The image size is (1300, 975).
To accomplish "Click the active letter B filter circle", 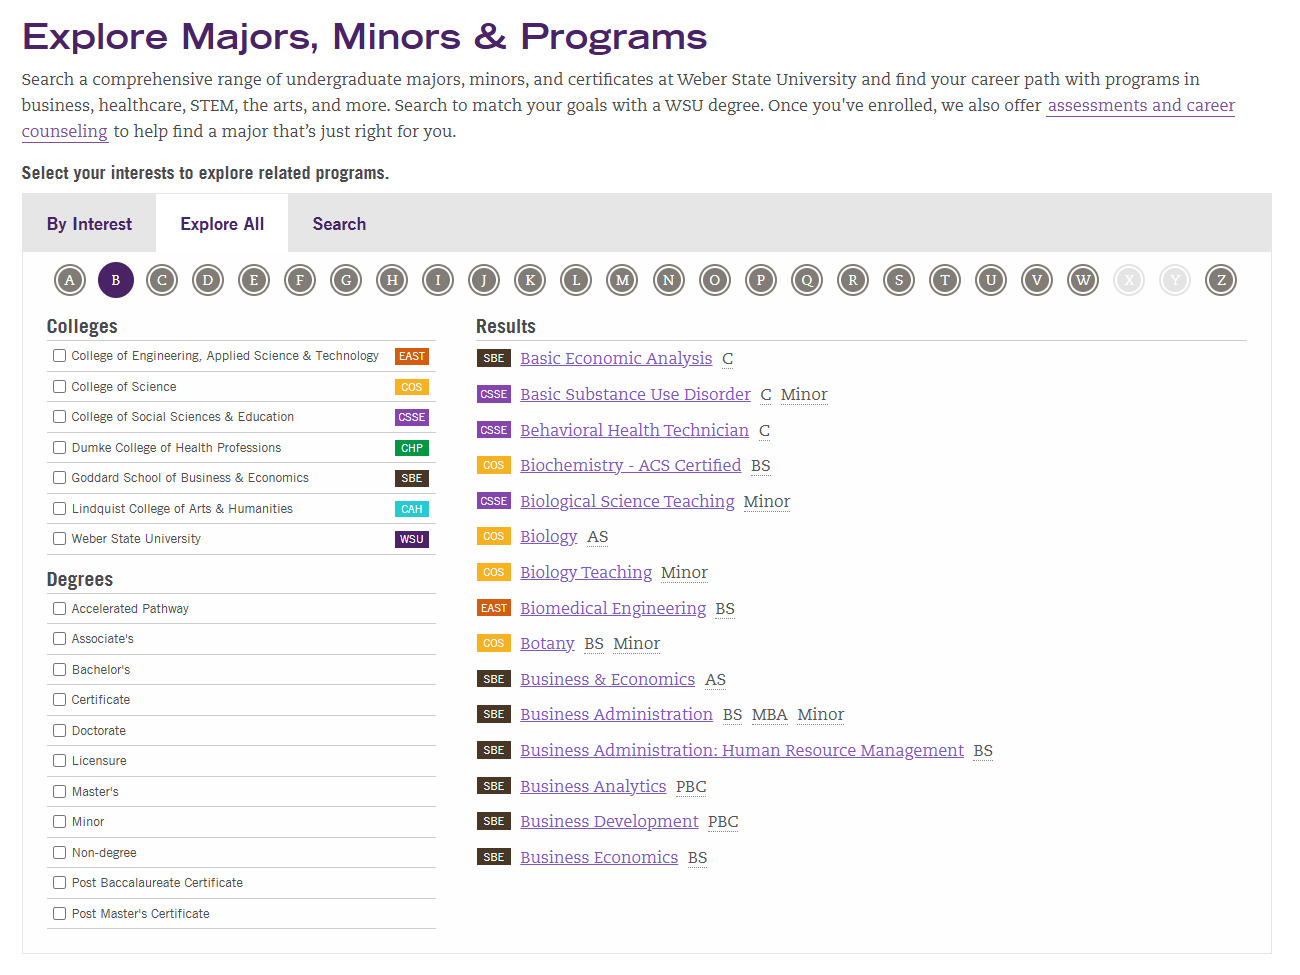I will click(x=116, y=280).
